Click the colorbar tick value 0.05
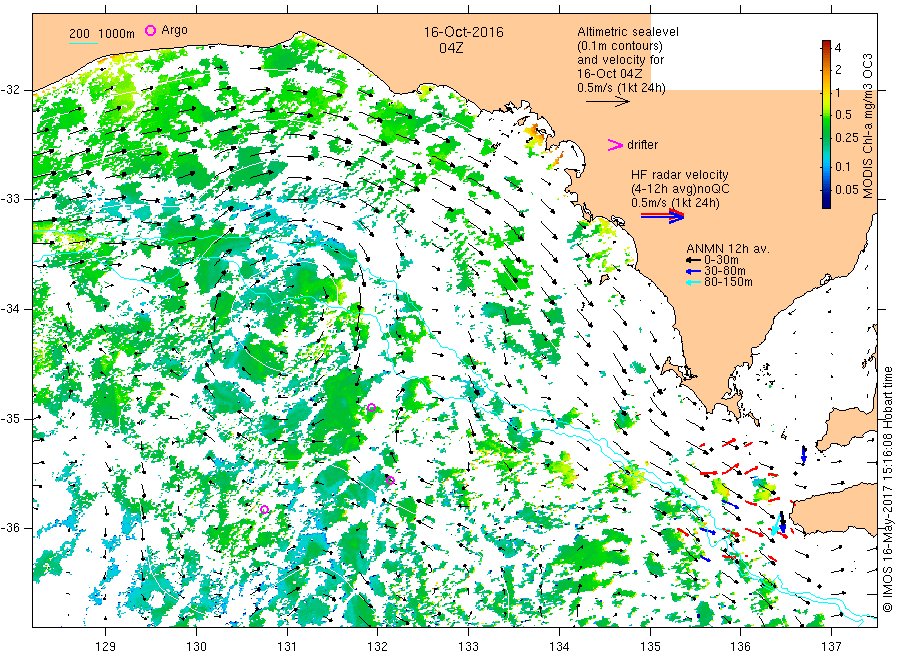Screen dimensions: 900x660 pos(847,189)
